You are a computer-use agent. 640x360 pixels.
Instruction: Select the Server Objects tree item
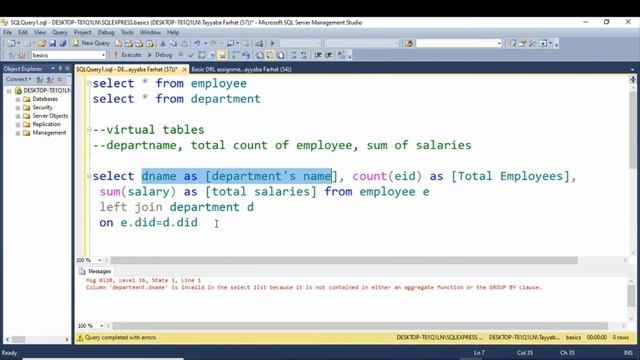click(50, 116)
